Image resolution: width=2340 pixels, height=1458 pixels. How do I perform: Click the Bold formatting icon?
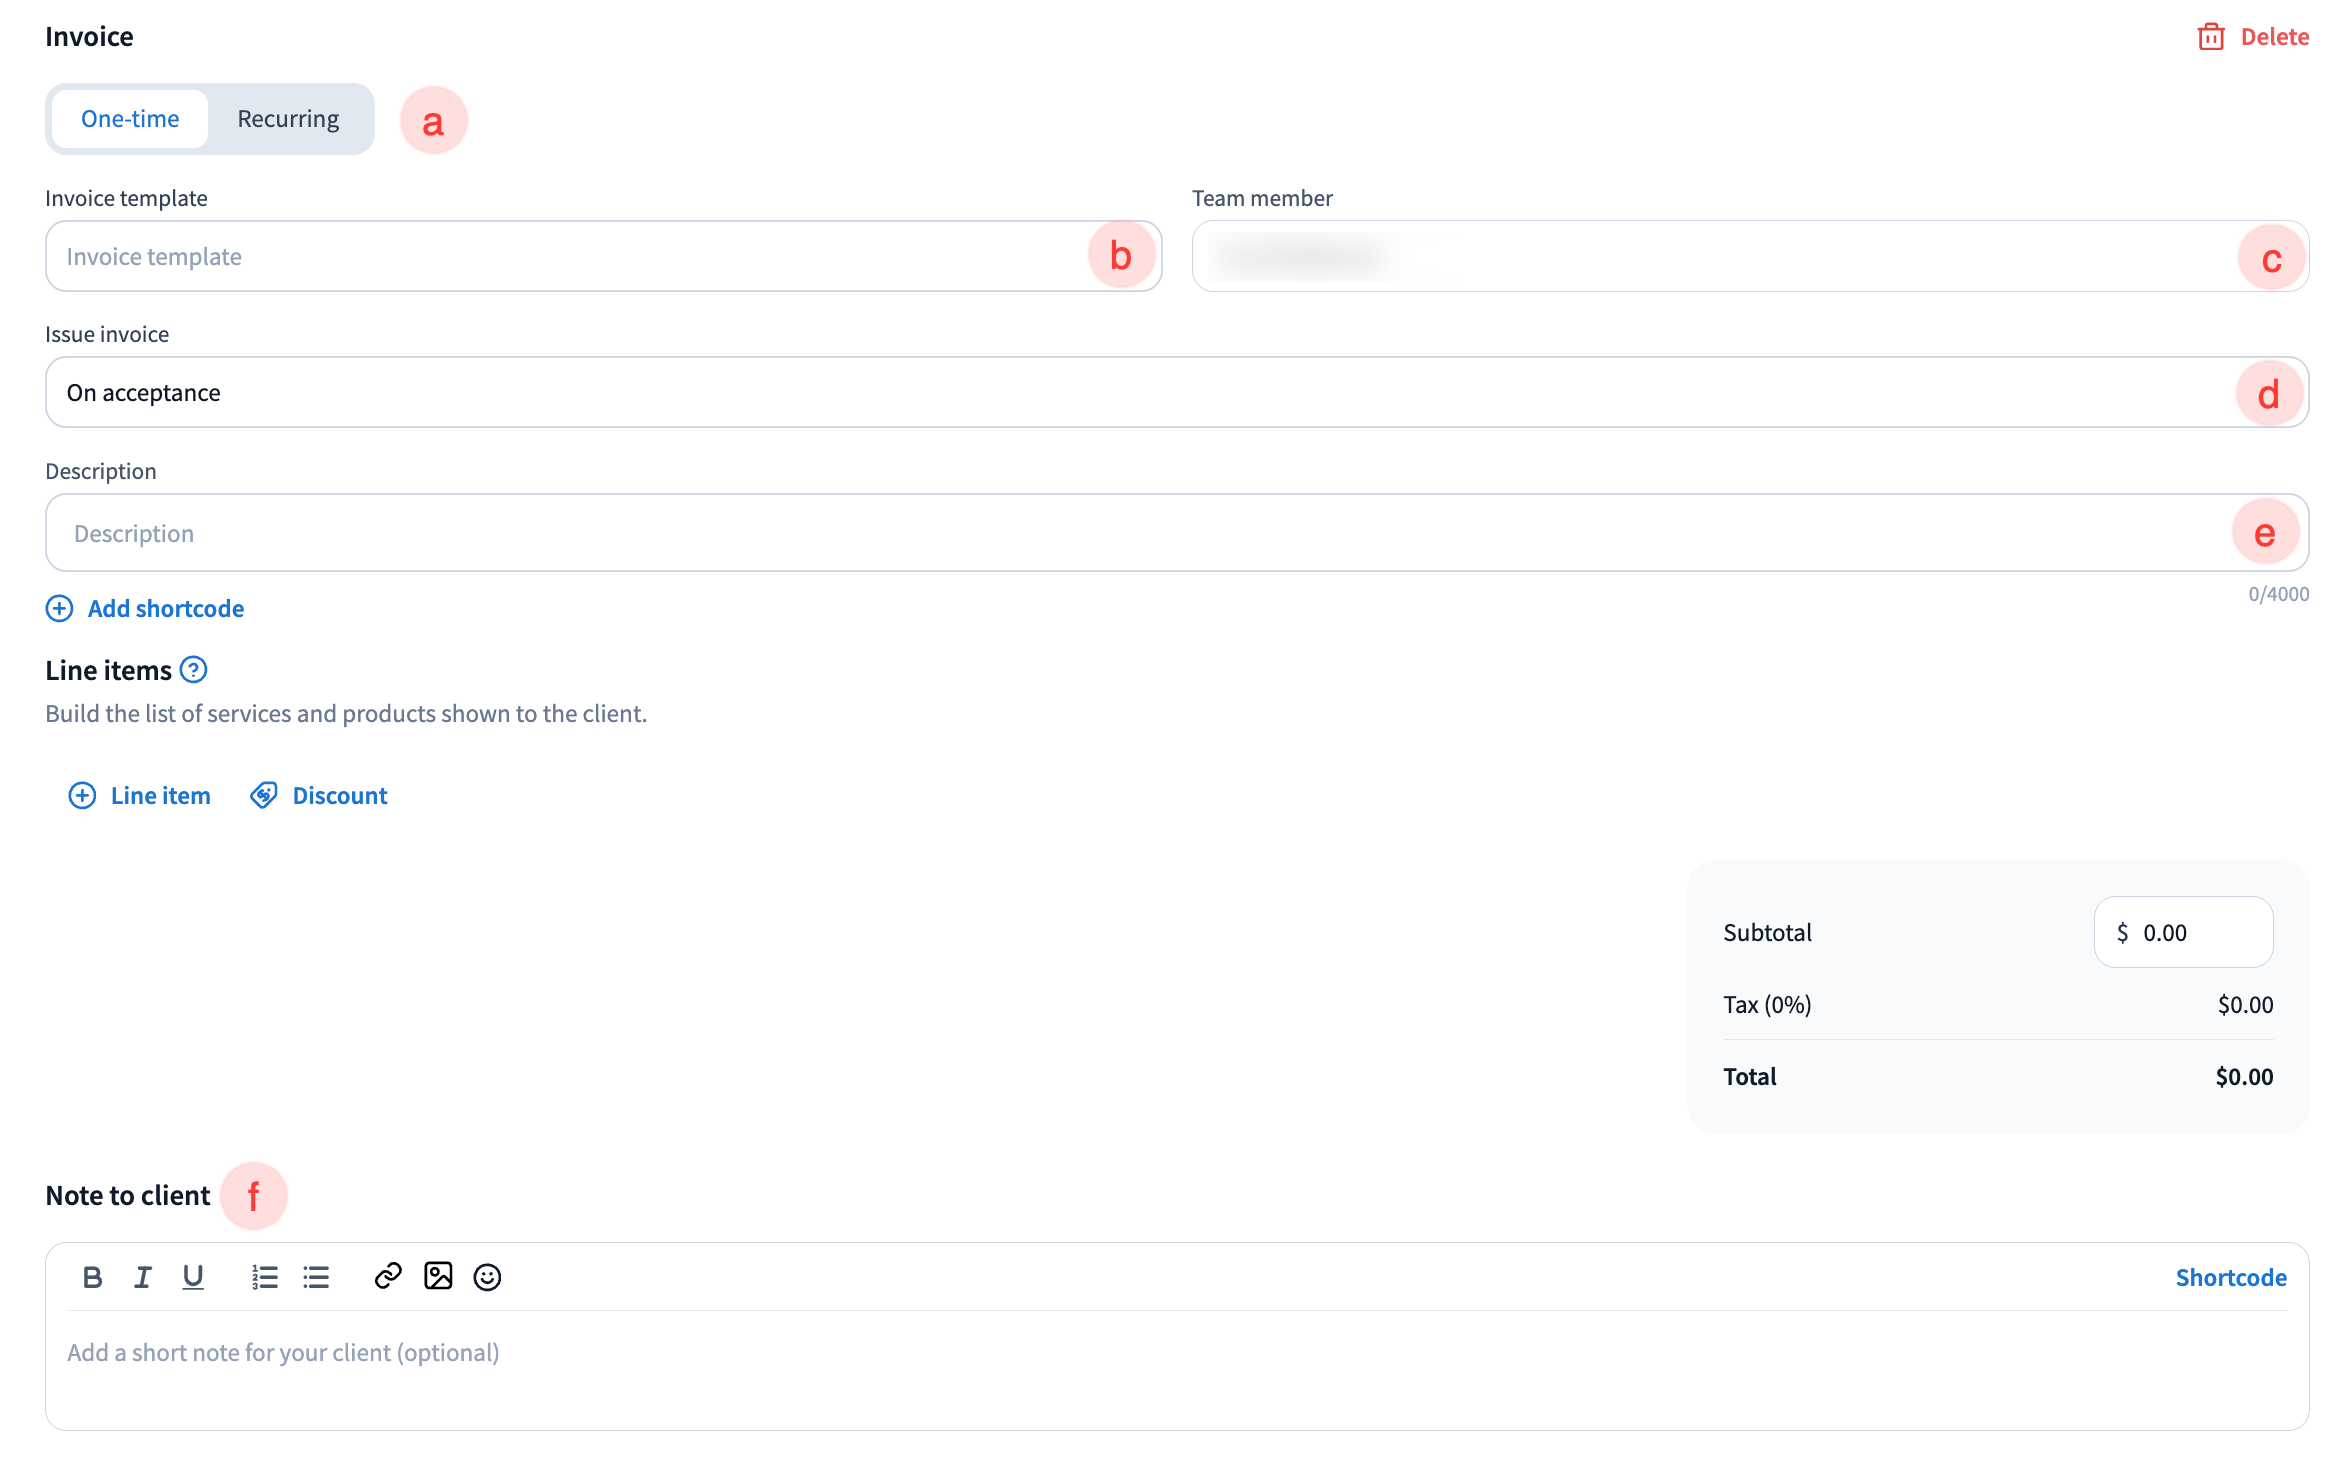[x=92, y=1277]
